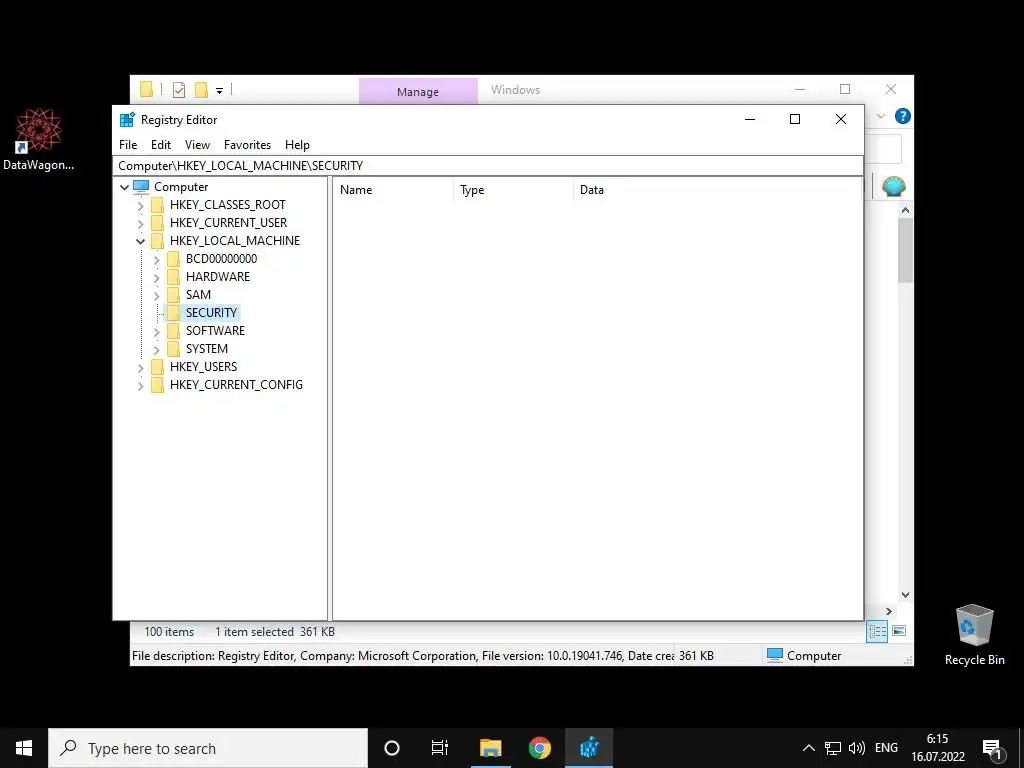Show hidden tray icons chevron
This screenshot has height=768, width=1024.
808,748
